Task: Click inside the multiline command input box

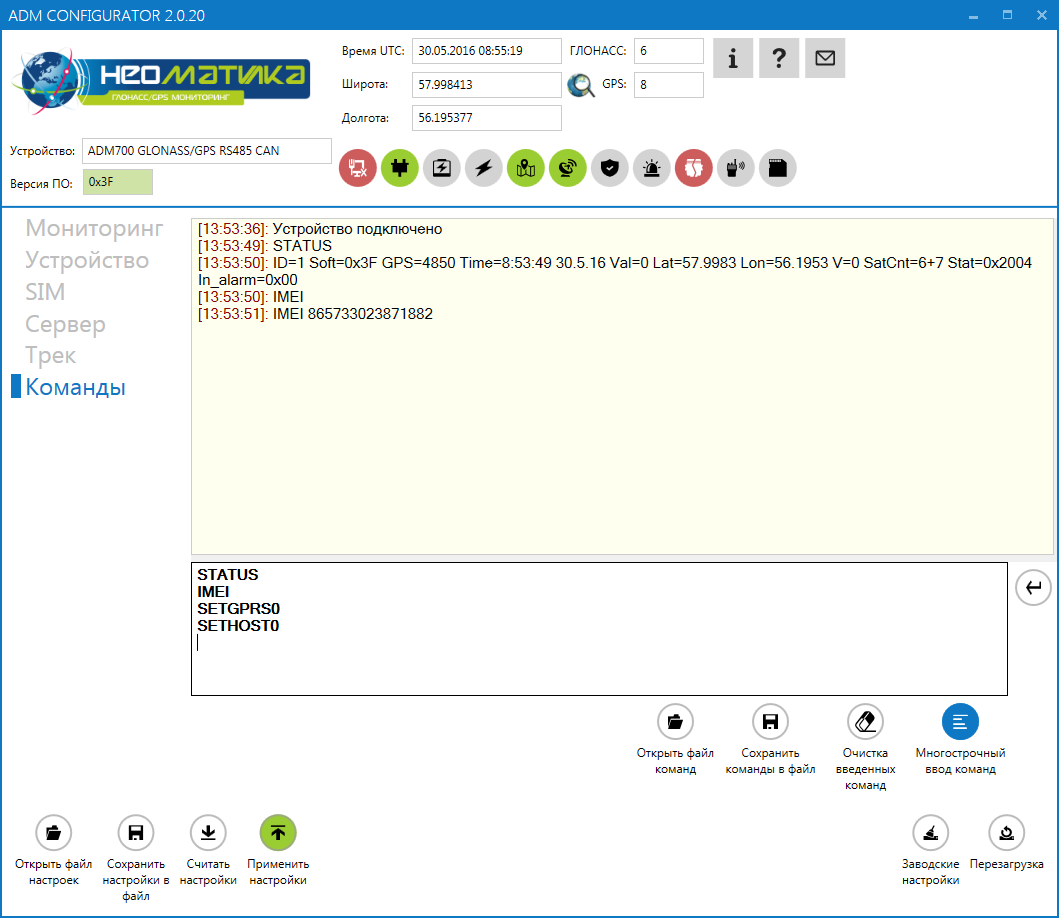Action: pos(598,660)
